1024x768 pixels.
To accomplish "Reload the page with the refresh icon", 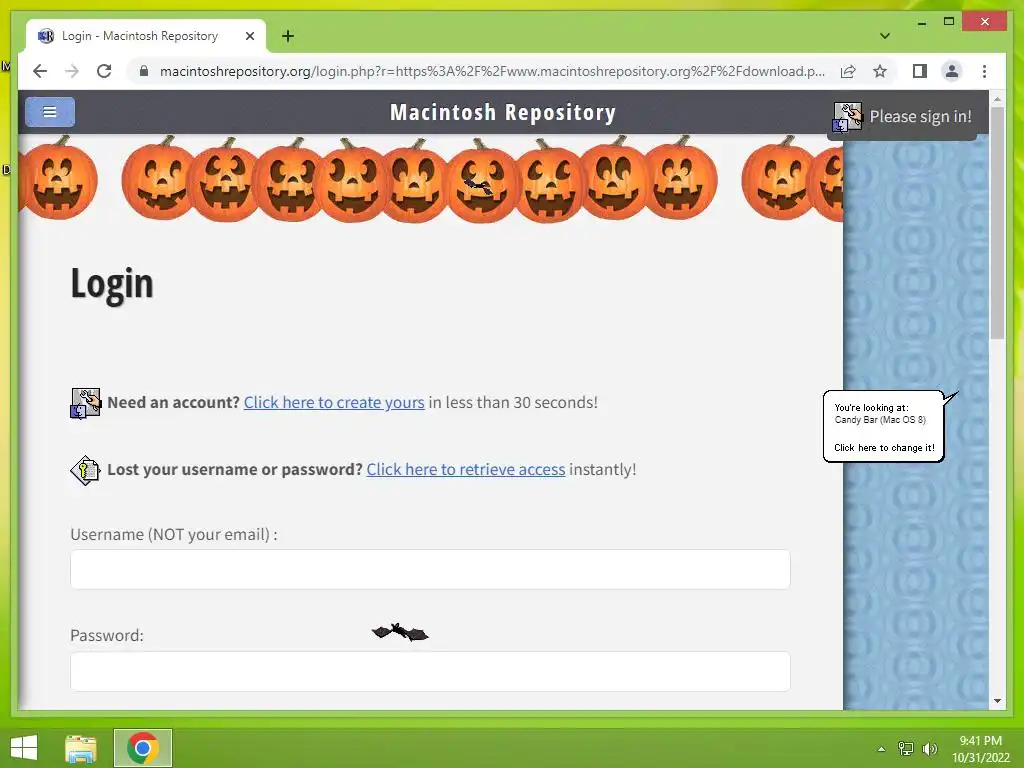I will [x=104, y=71].
